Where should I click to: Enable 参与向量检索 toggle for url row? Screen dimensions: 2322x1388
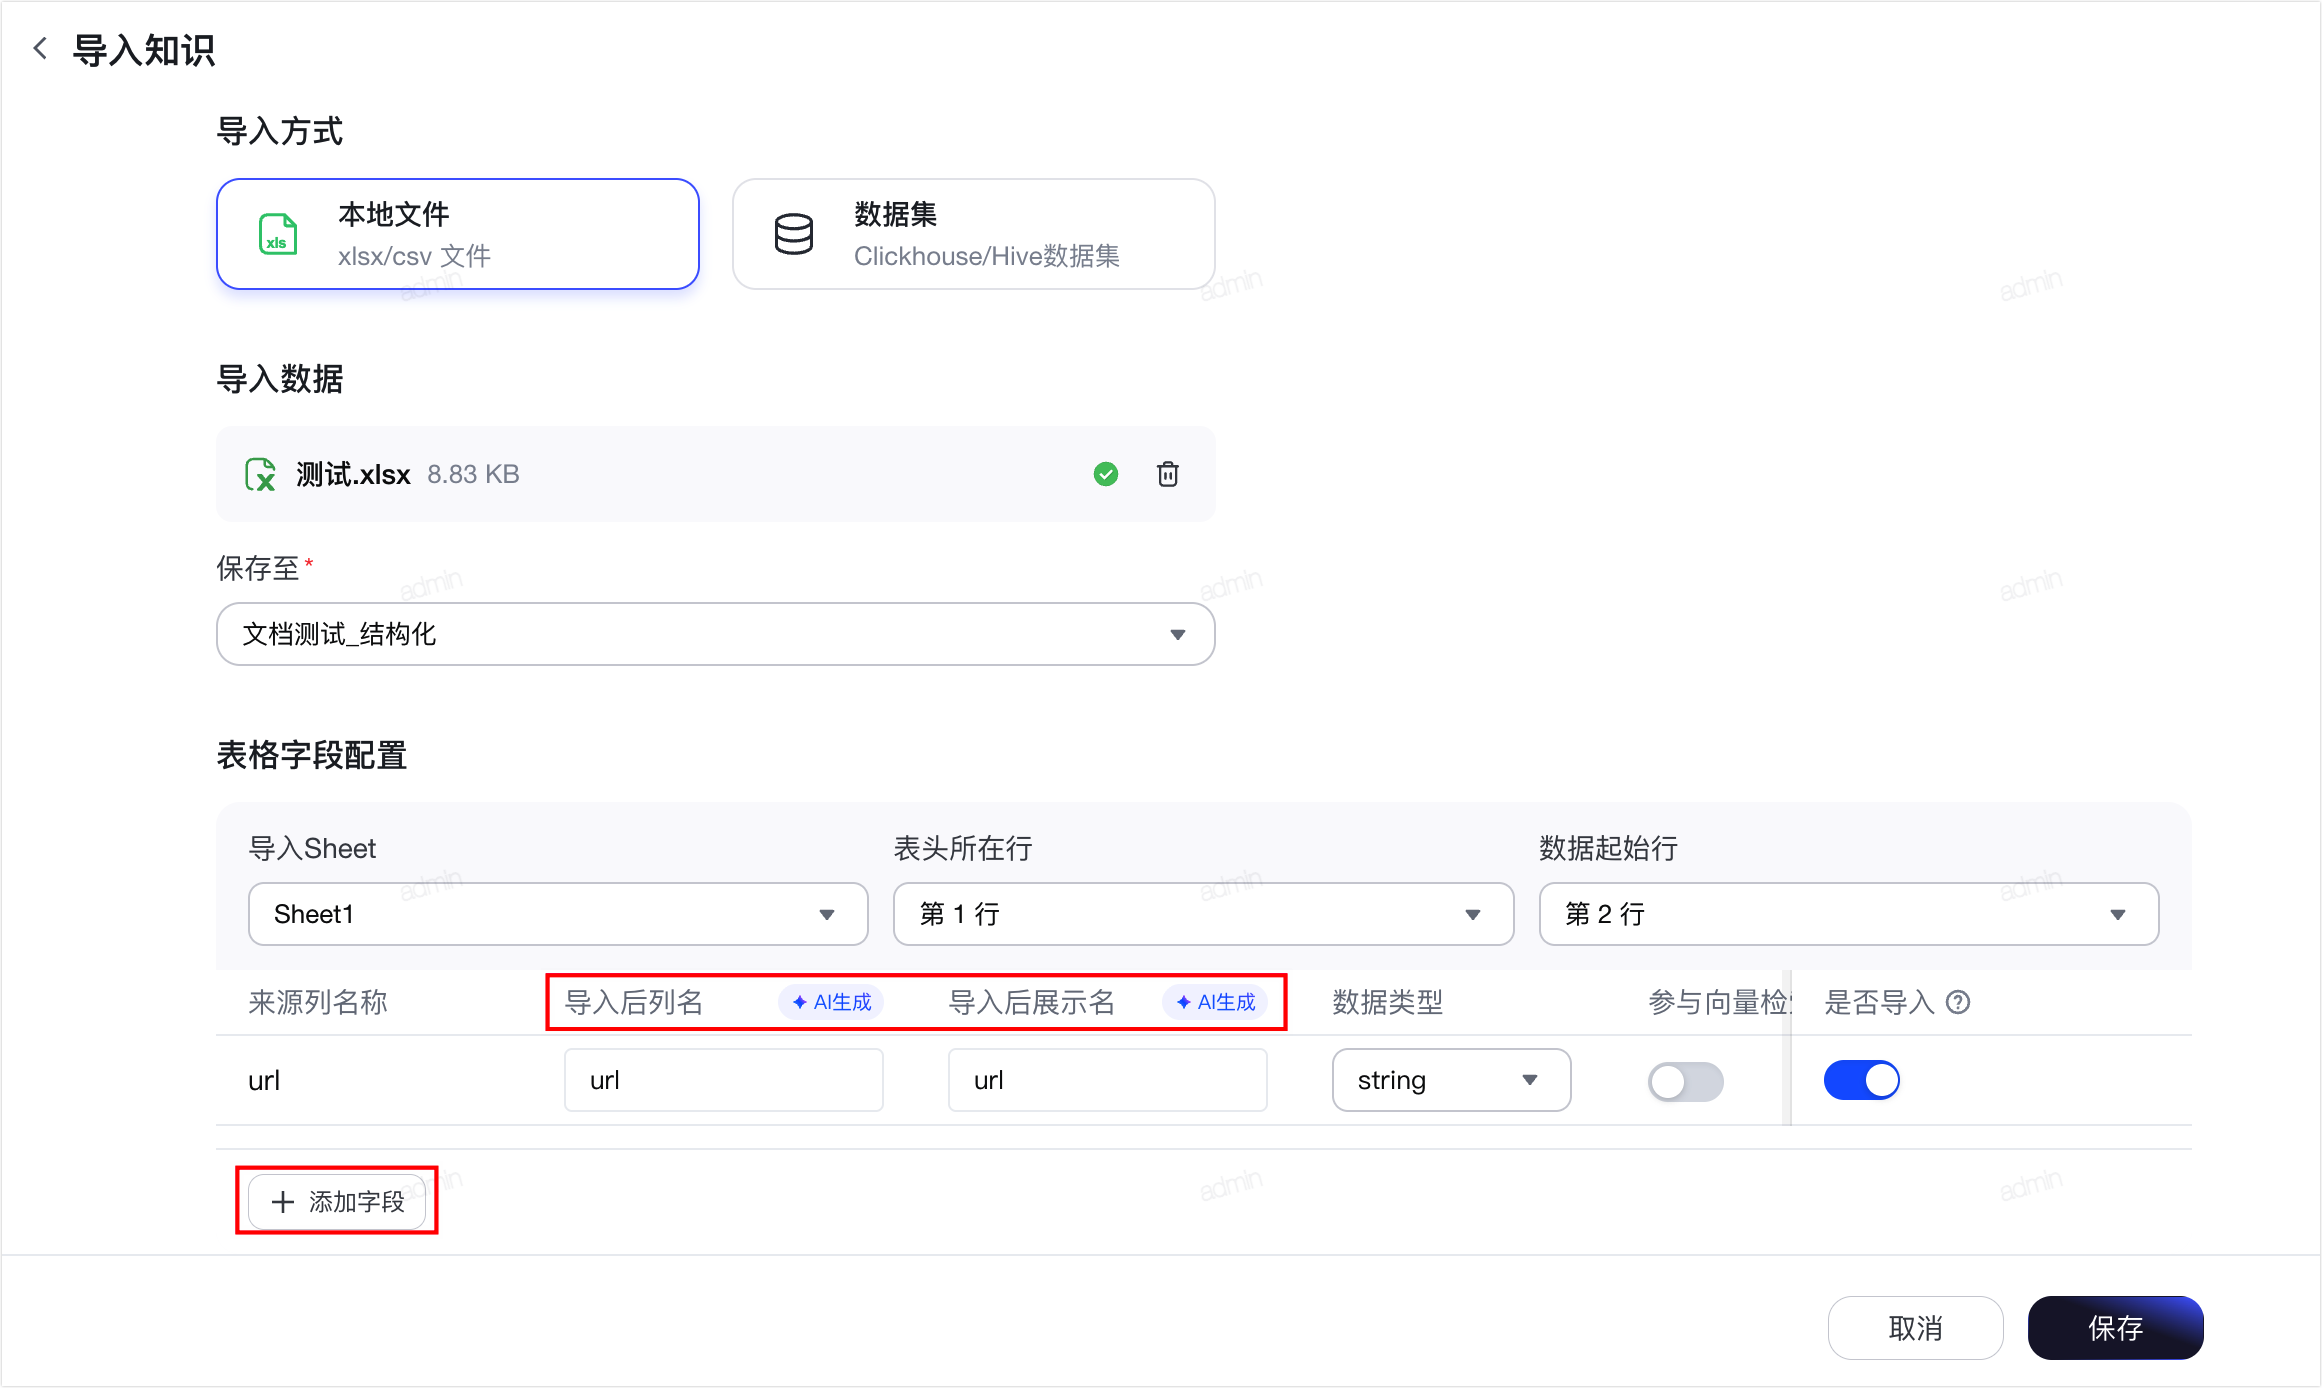tap(1686, 1081)
